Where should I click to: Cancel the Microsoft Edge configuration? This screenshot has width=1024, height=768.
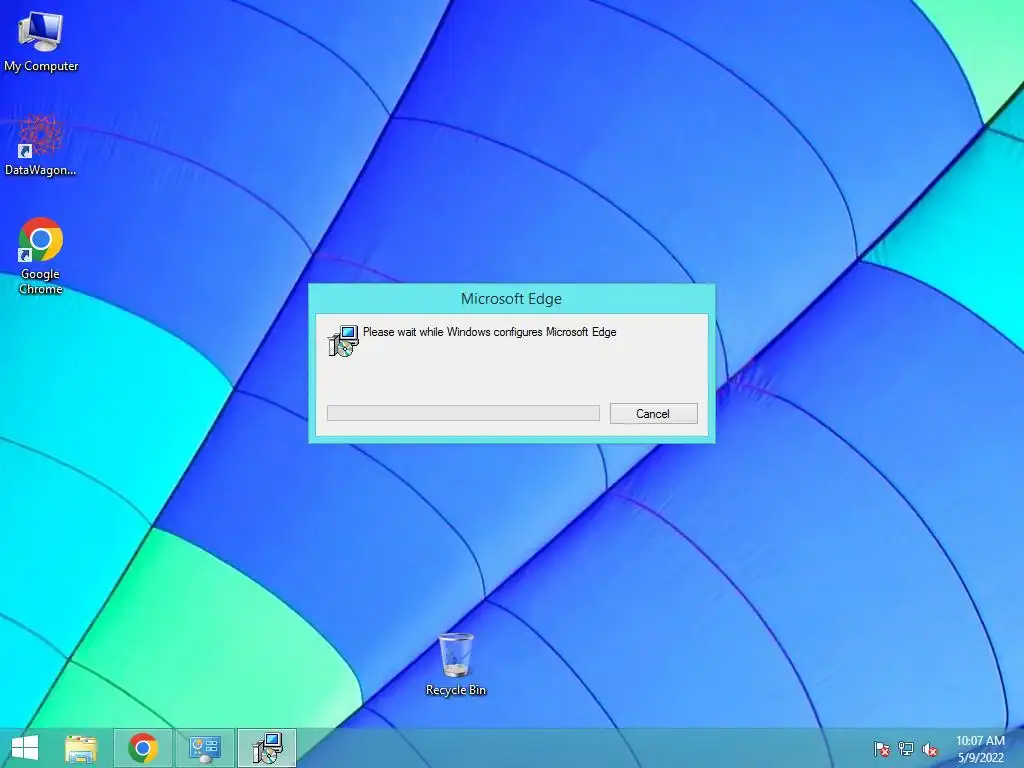click(653, 413)
